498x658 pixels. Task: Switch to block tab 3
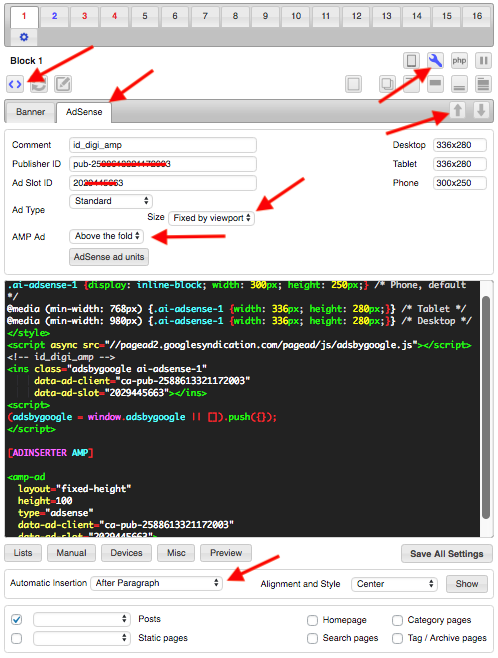point(84,16)
